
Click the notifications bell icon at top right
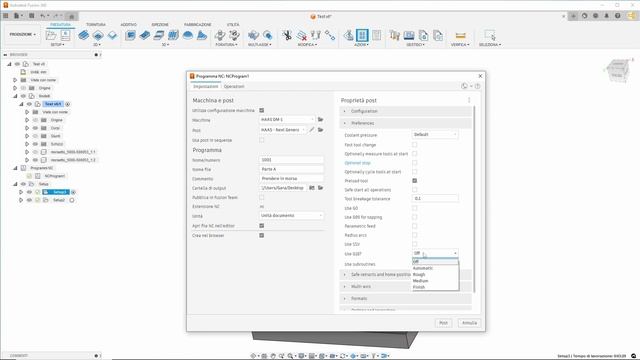607,16
